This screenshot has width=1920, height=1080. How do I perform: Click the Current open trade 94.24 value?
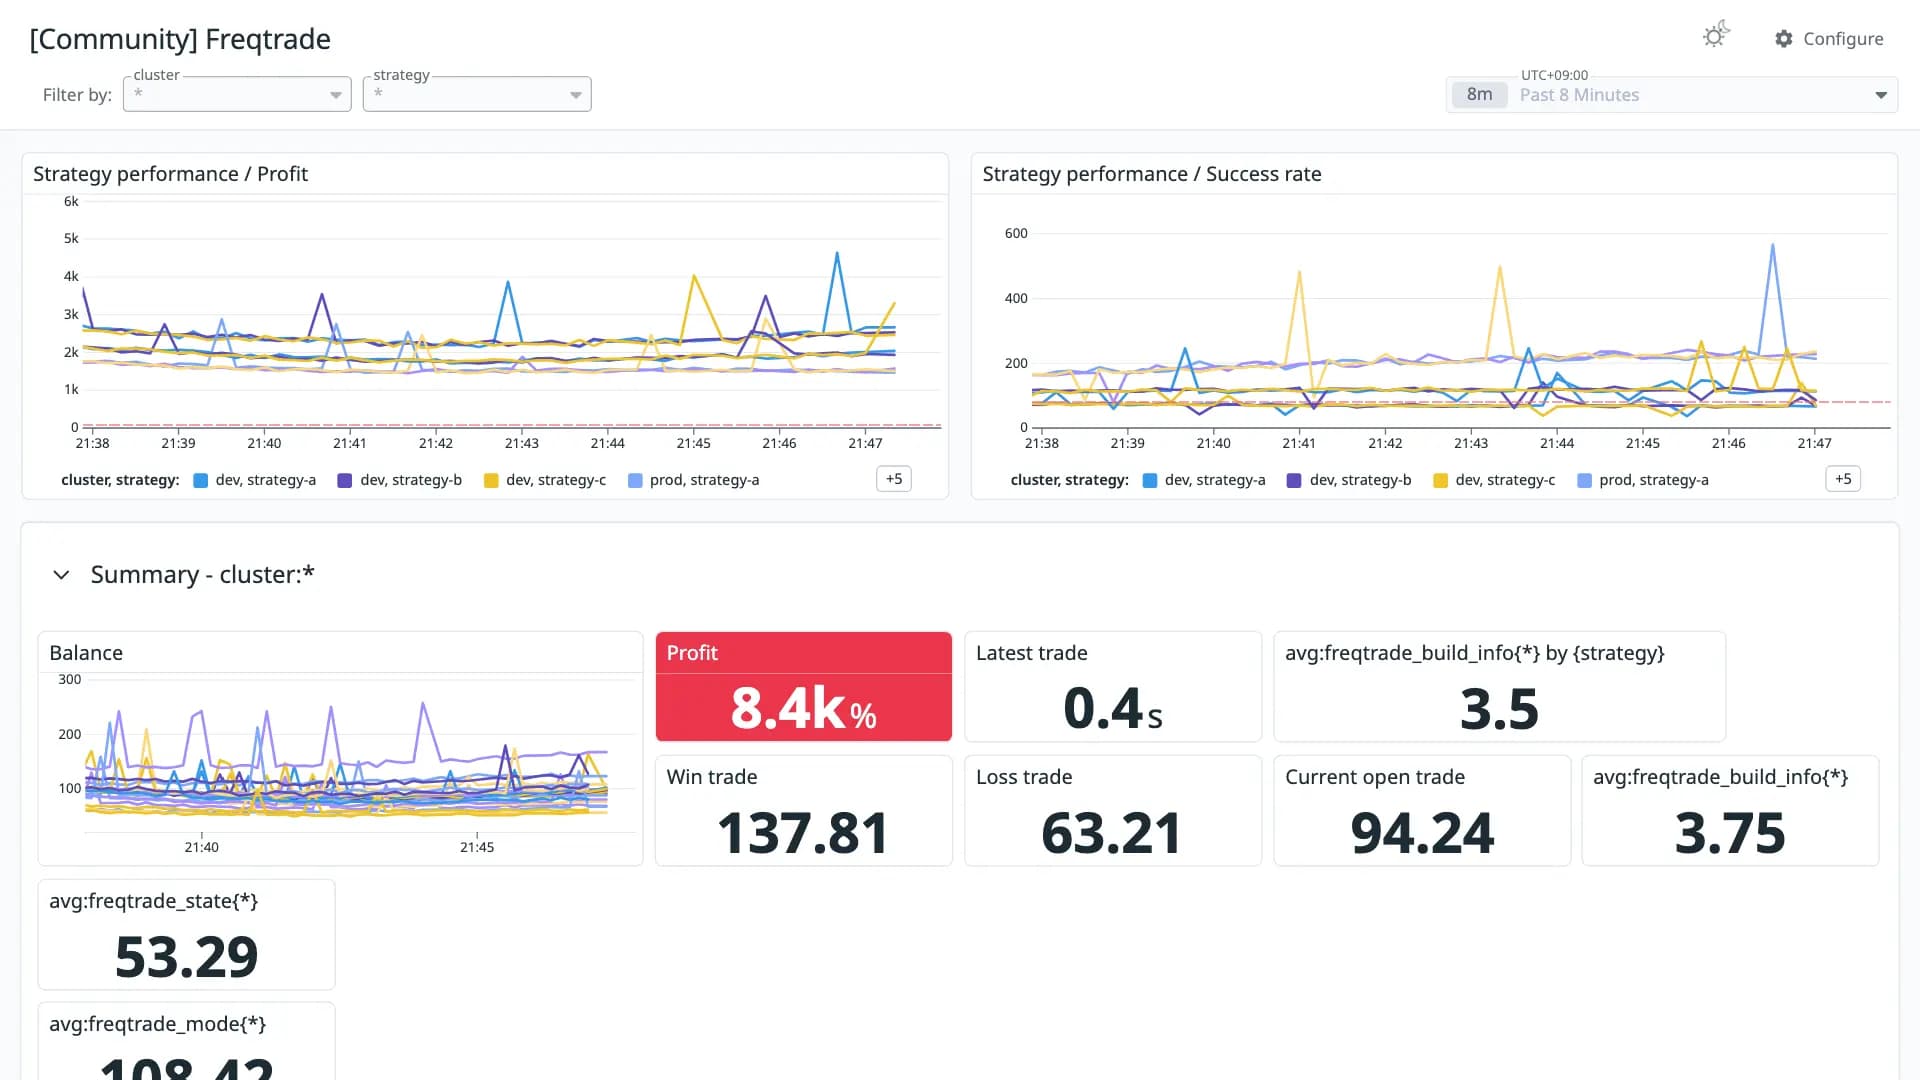1422,832
